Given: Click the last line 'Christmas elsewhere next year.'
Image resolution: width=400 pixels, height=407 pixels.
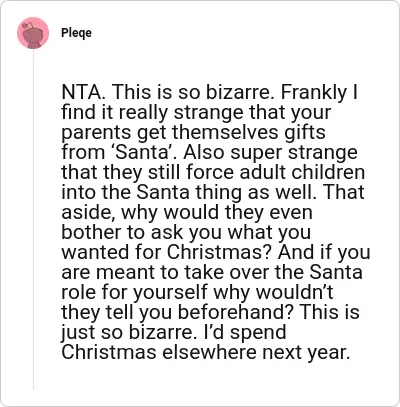Looking at the screenshot, I should pyautogui.click(x=206, y=352).
